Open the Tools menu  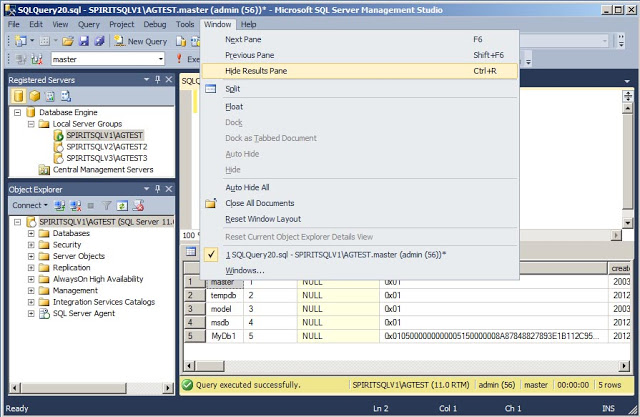point(185,24)
